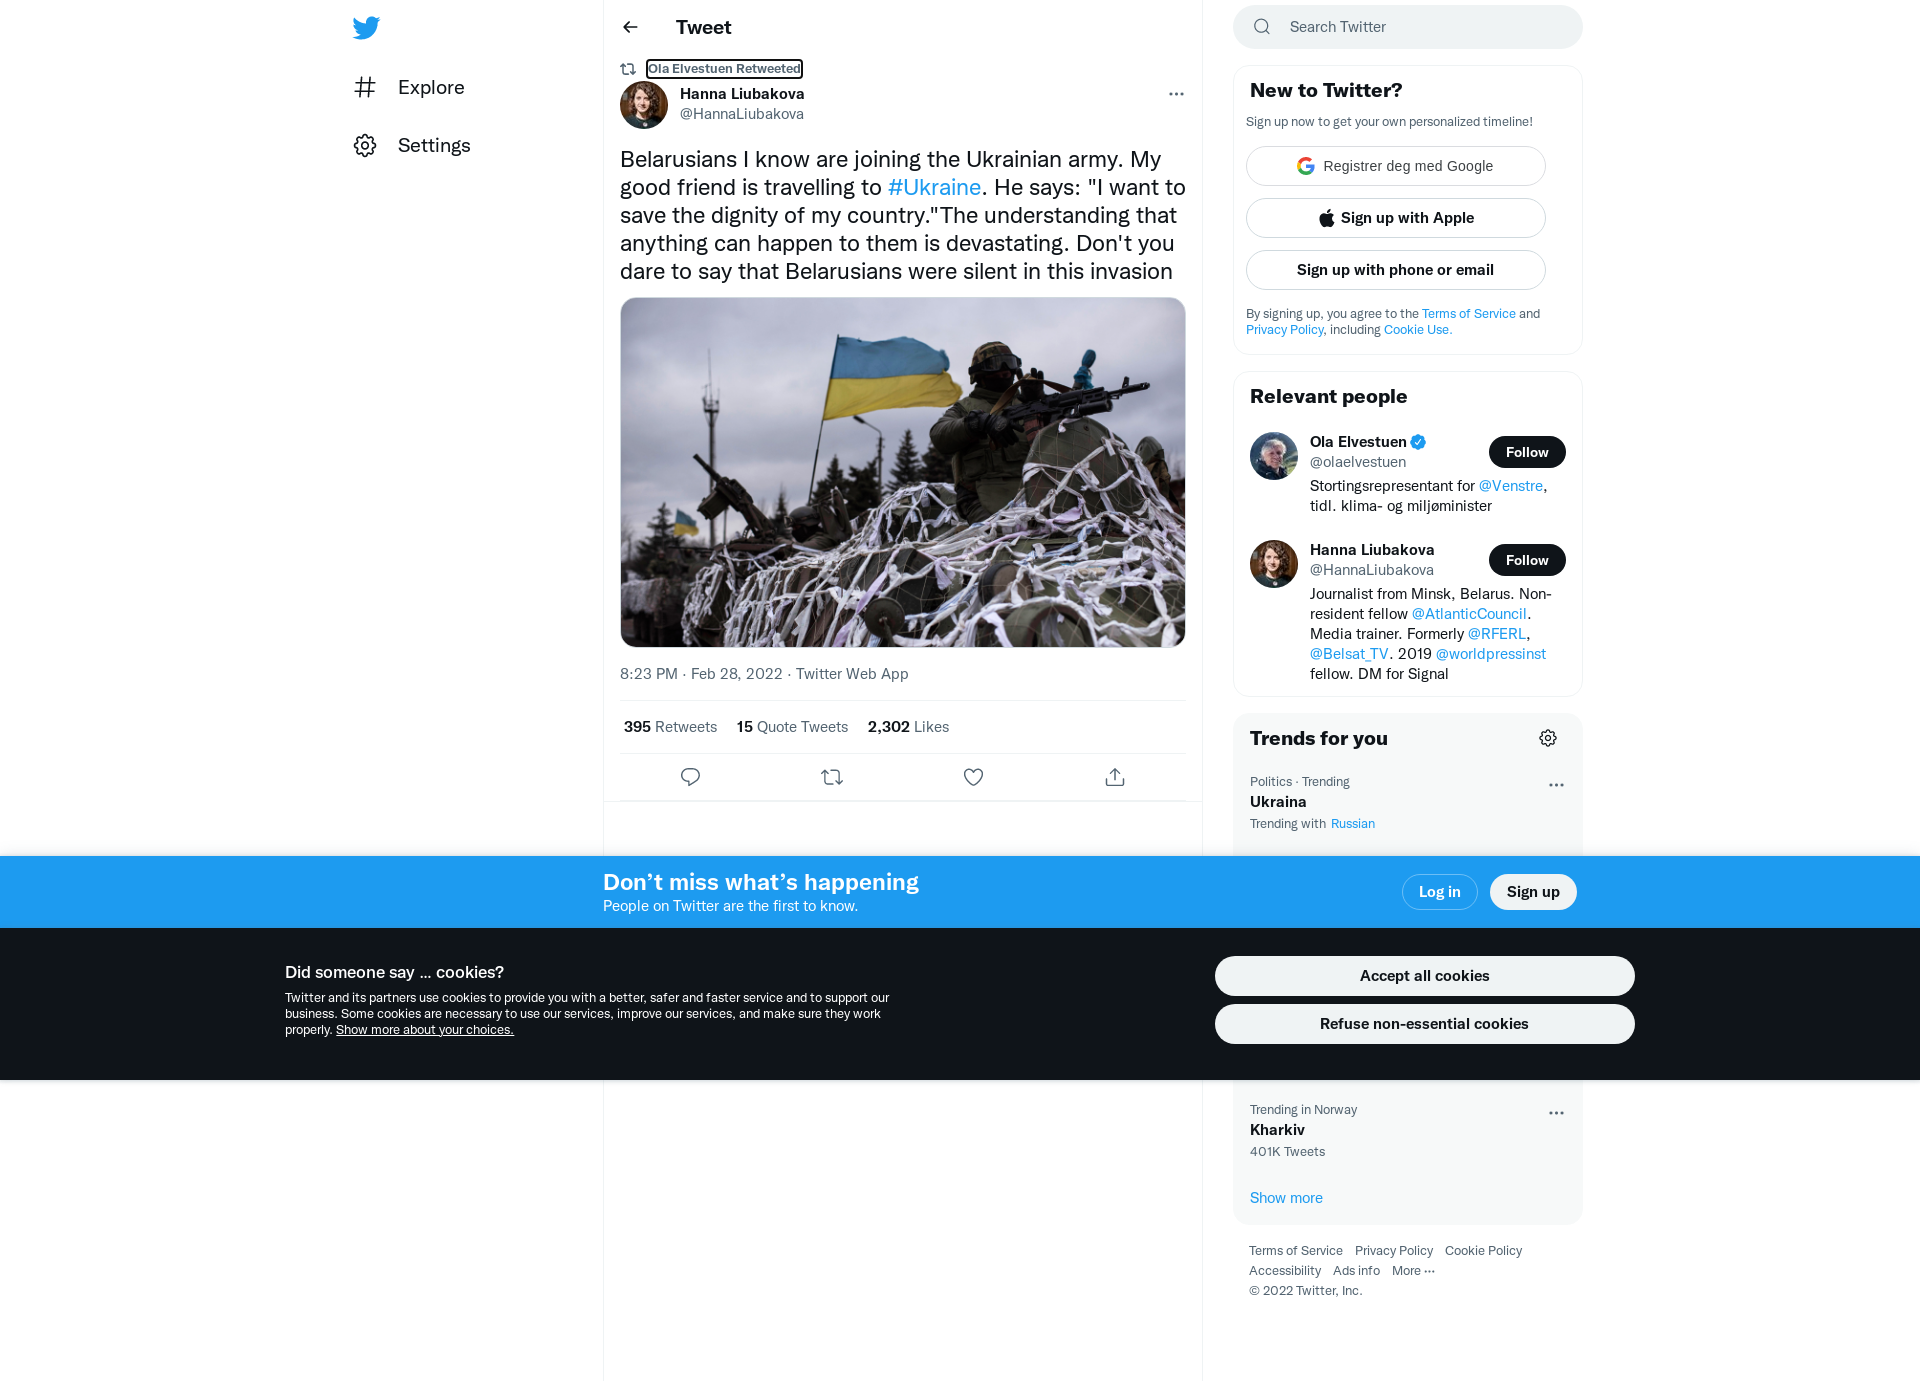This screenshot has width=1920, height=1381.
Task: Go back using the arrow icon
Action: tap(630, 27)
